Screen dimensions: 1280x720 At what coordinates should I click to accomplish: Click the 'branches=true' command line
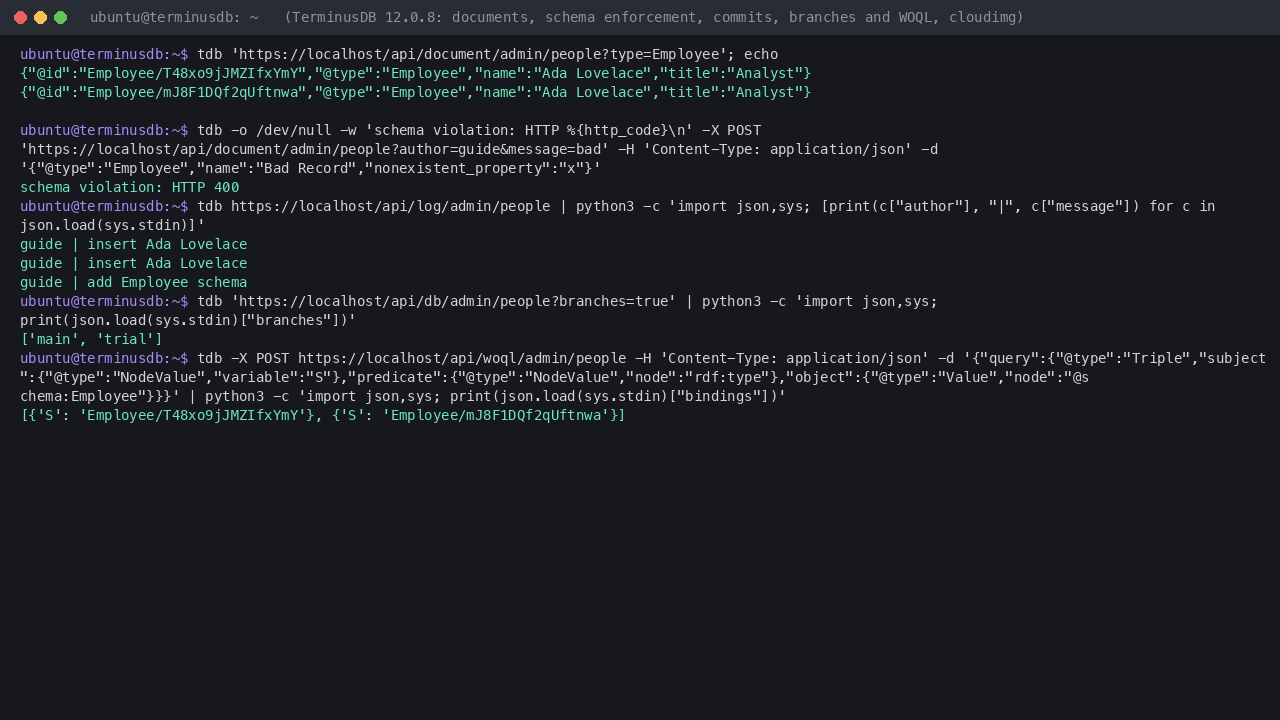[x=479, y=301]
